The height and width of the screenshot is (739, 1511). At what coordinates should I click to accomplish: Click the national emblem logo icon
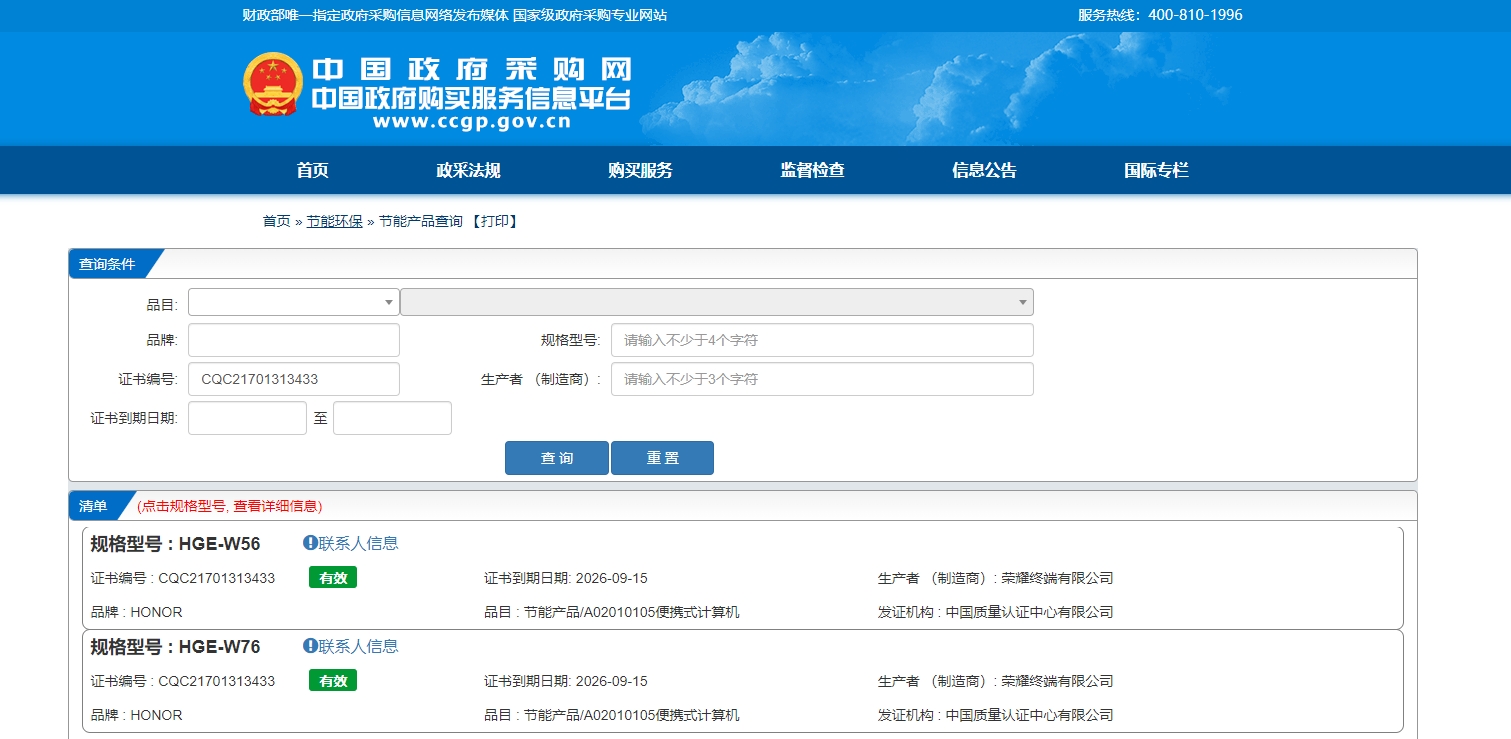click(272, 84)
